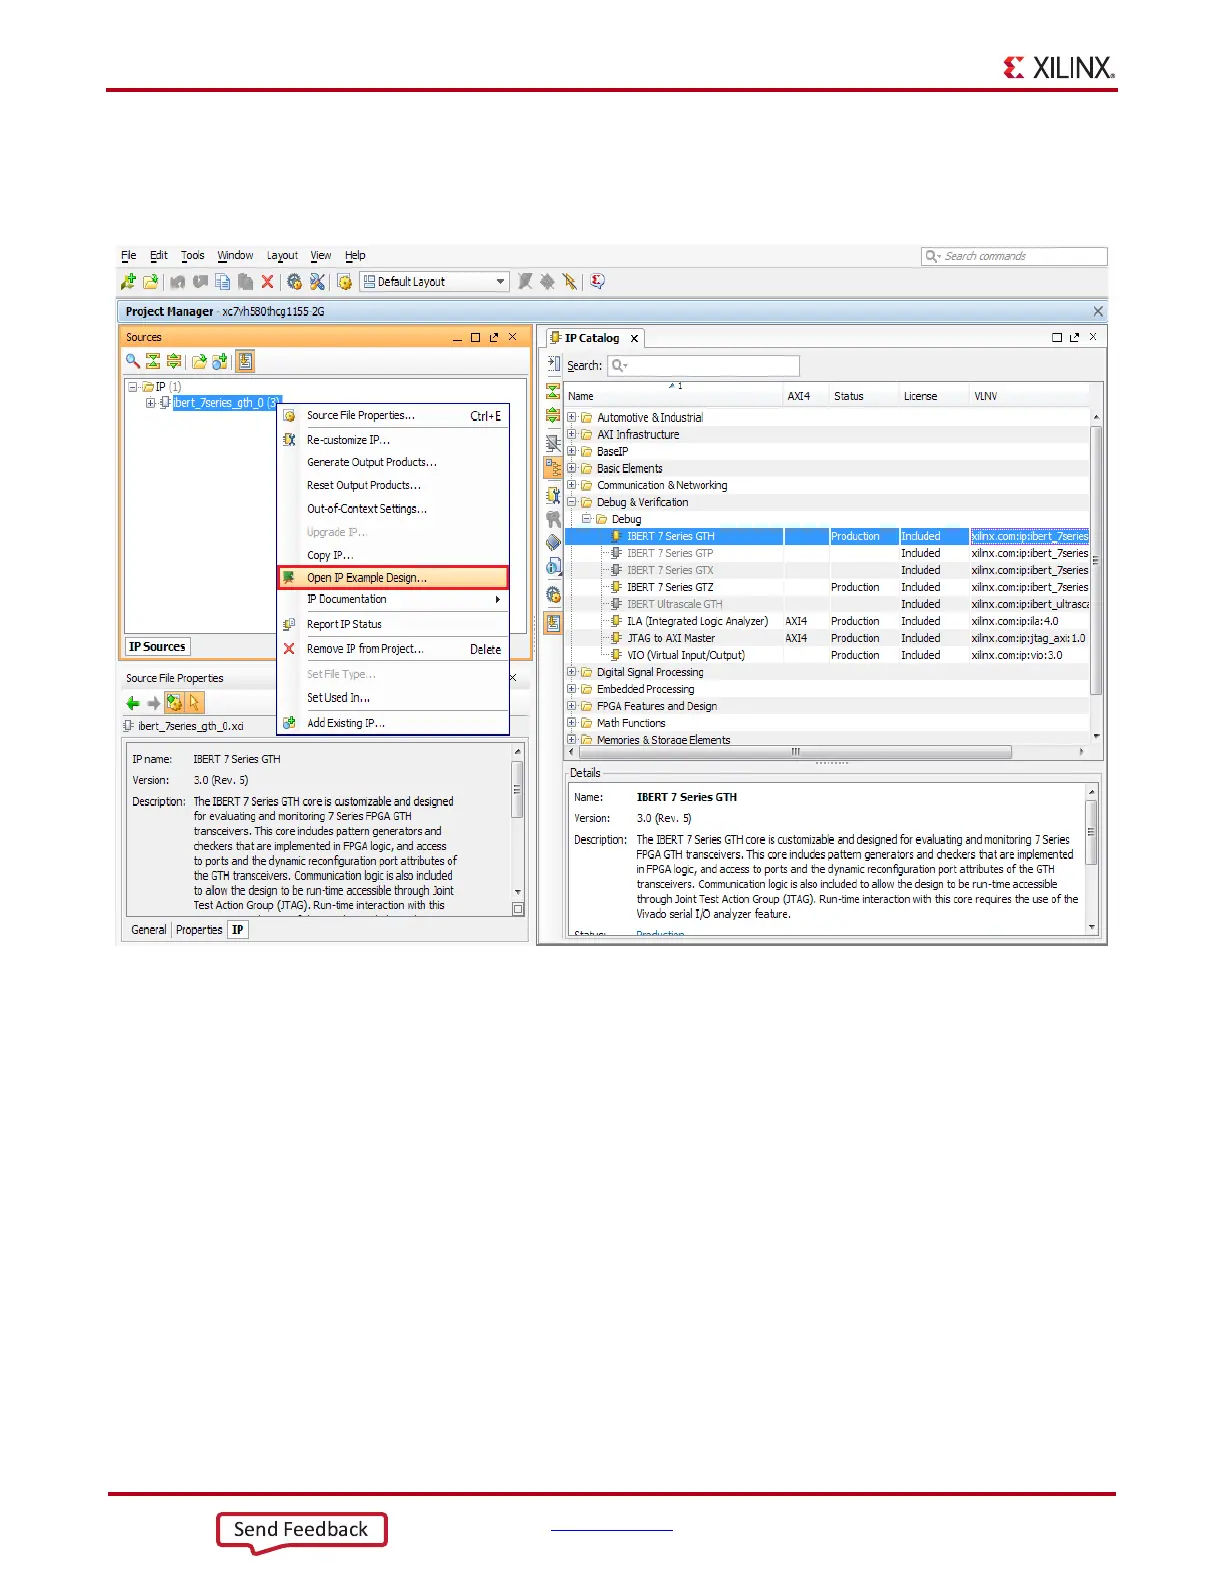Click Collapse All icon in IP Catalog sidebar
1224x1584 pixels.
(x=553, y=391)
